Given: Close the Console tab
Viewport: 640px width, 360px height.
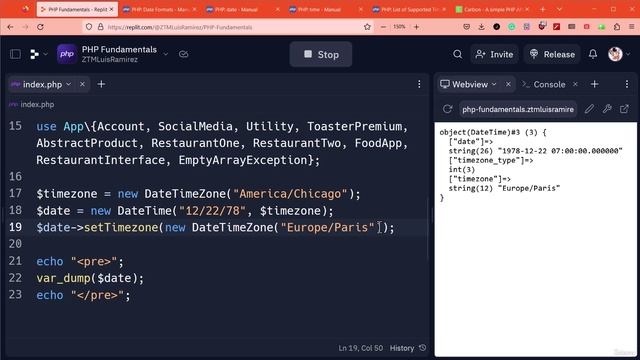Looking at the screenshot, I should tap(575, 84).
